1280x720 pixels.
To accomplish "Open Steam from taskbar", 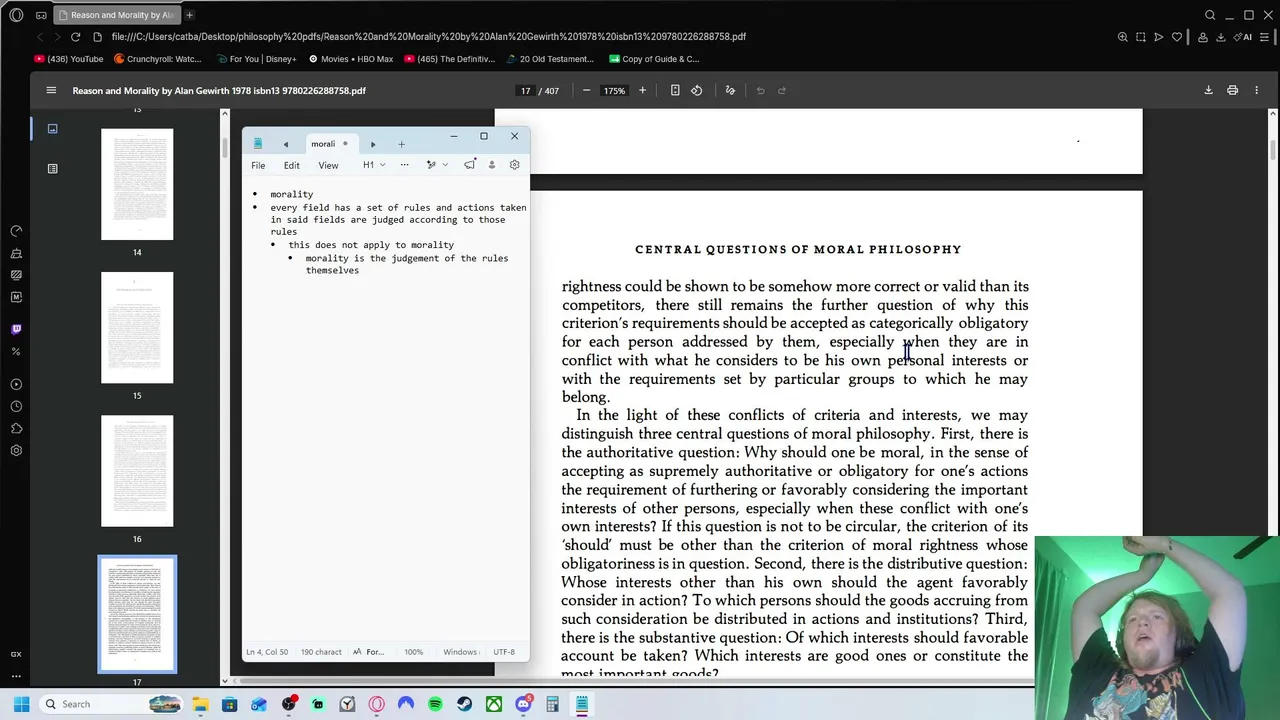I will click(x=464, y=704).
